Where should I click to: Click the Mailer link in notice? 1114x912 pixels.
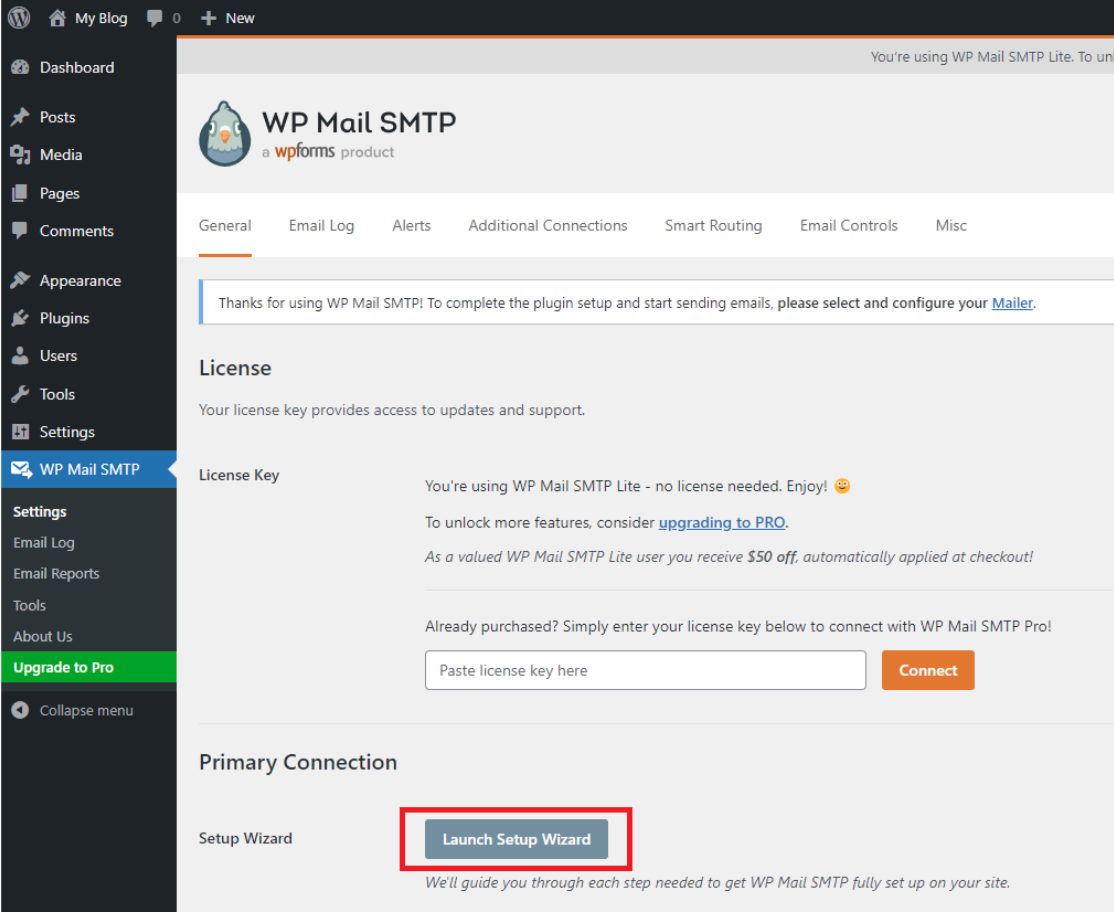[1012, 303]
